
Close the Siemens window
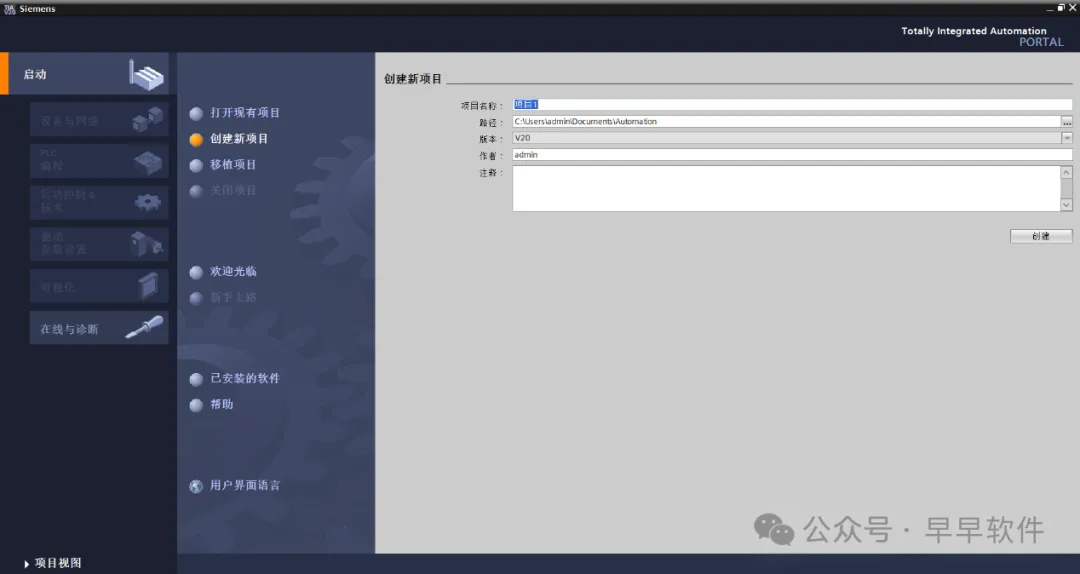pos(1072,8)
